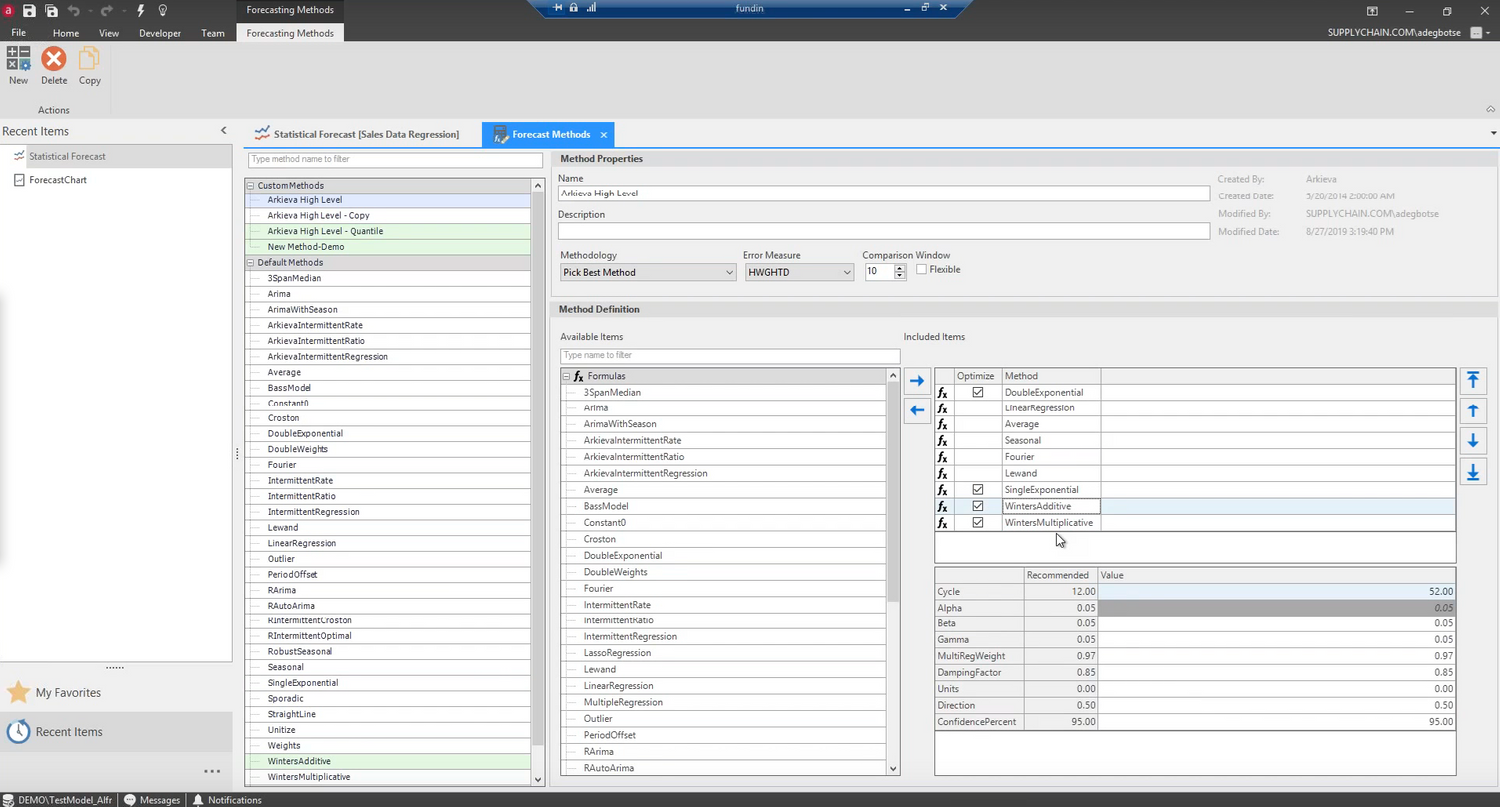Open Recent Items pane button
1500x807 pixels.
(x=116, y=732)
